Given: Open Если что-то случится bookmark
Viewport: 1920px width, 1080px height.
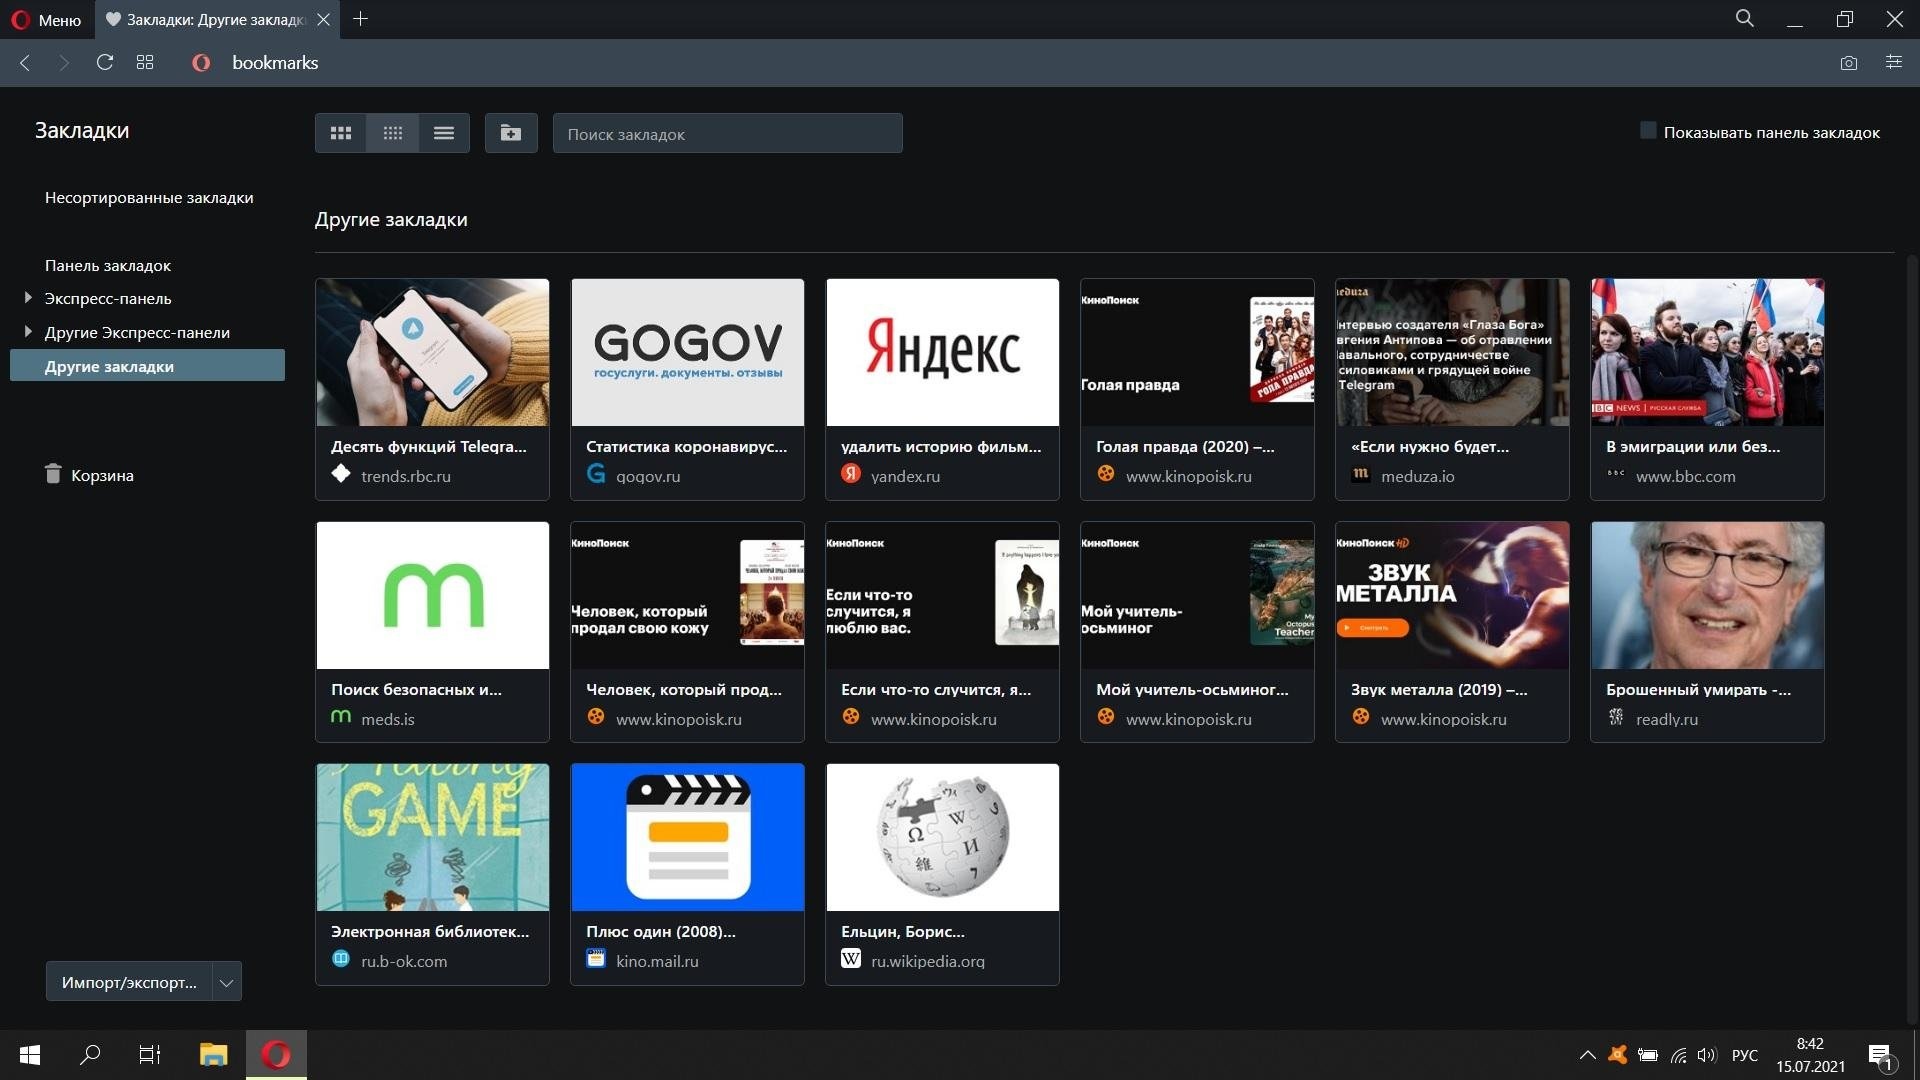Looking at the screenshot, I should pos(942,632).
